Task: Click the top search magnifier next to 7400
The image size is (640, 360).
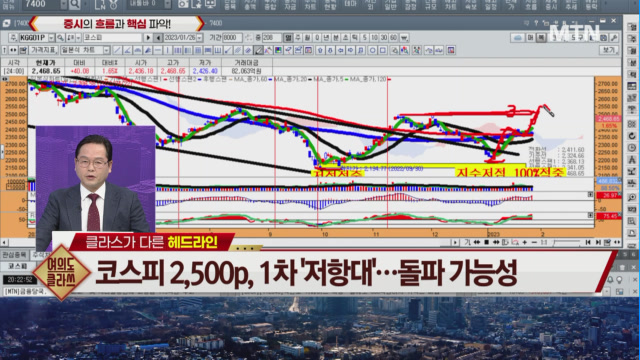Action: click(75, 4)
